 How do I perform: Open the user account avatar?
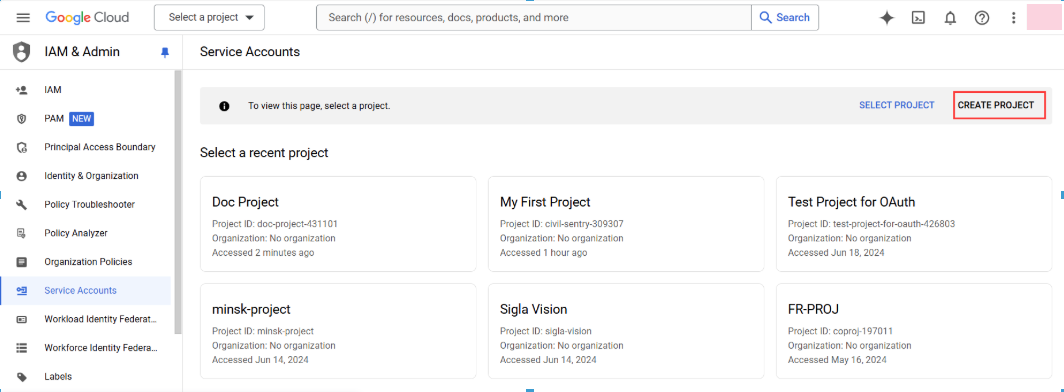click(x=1045, y=17)
